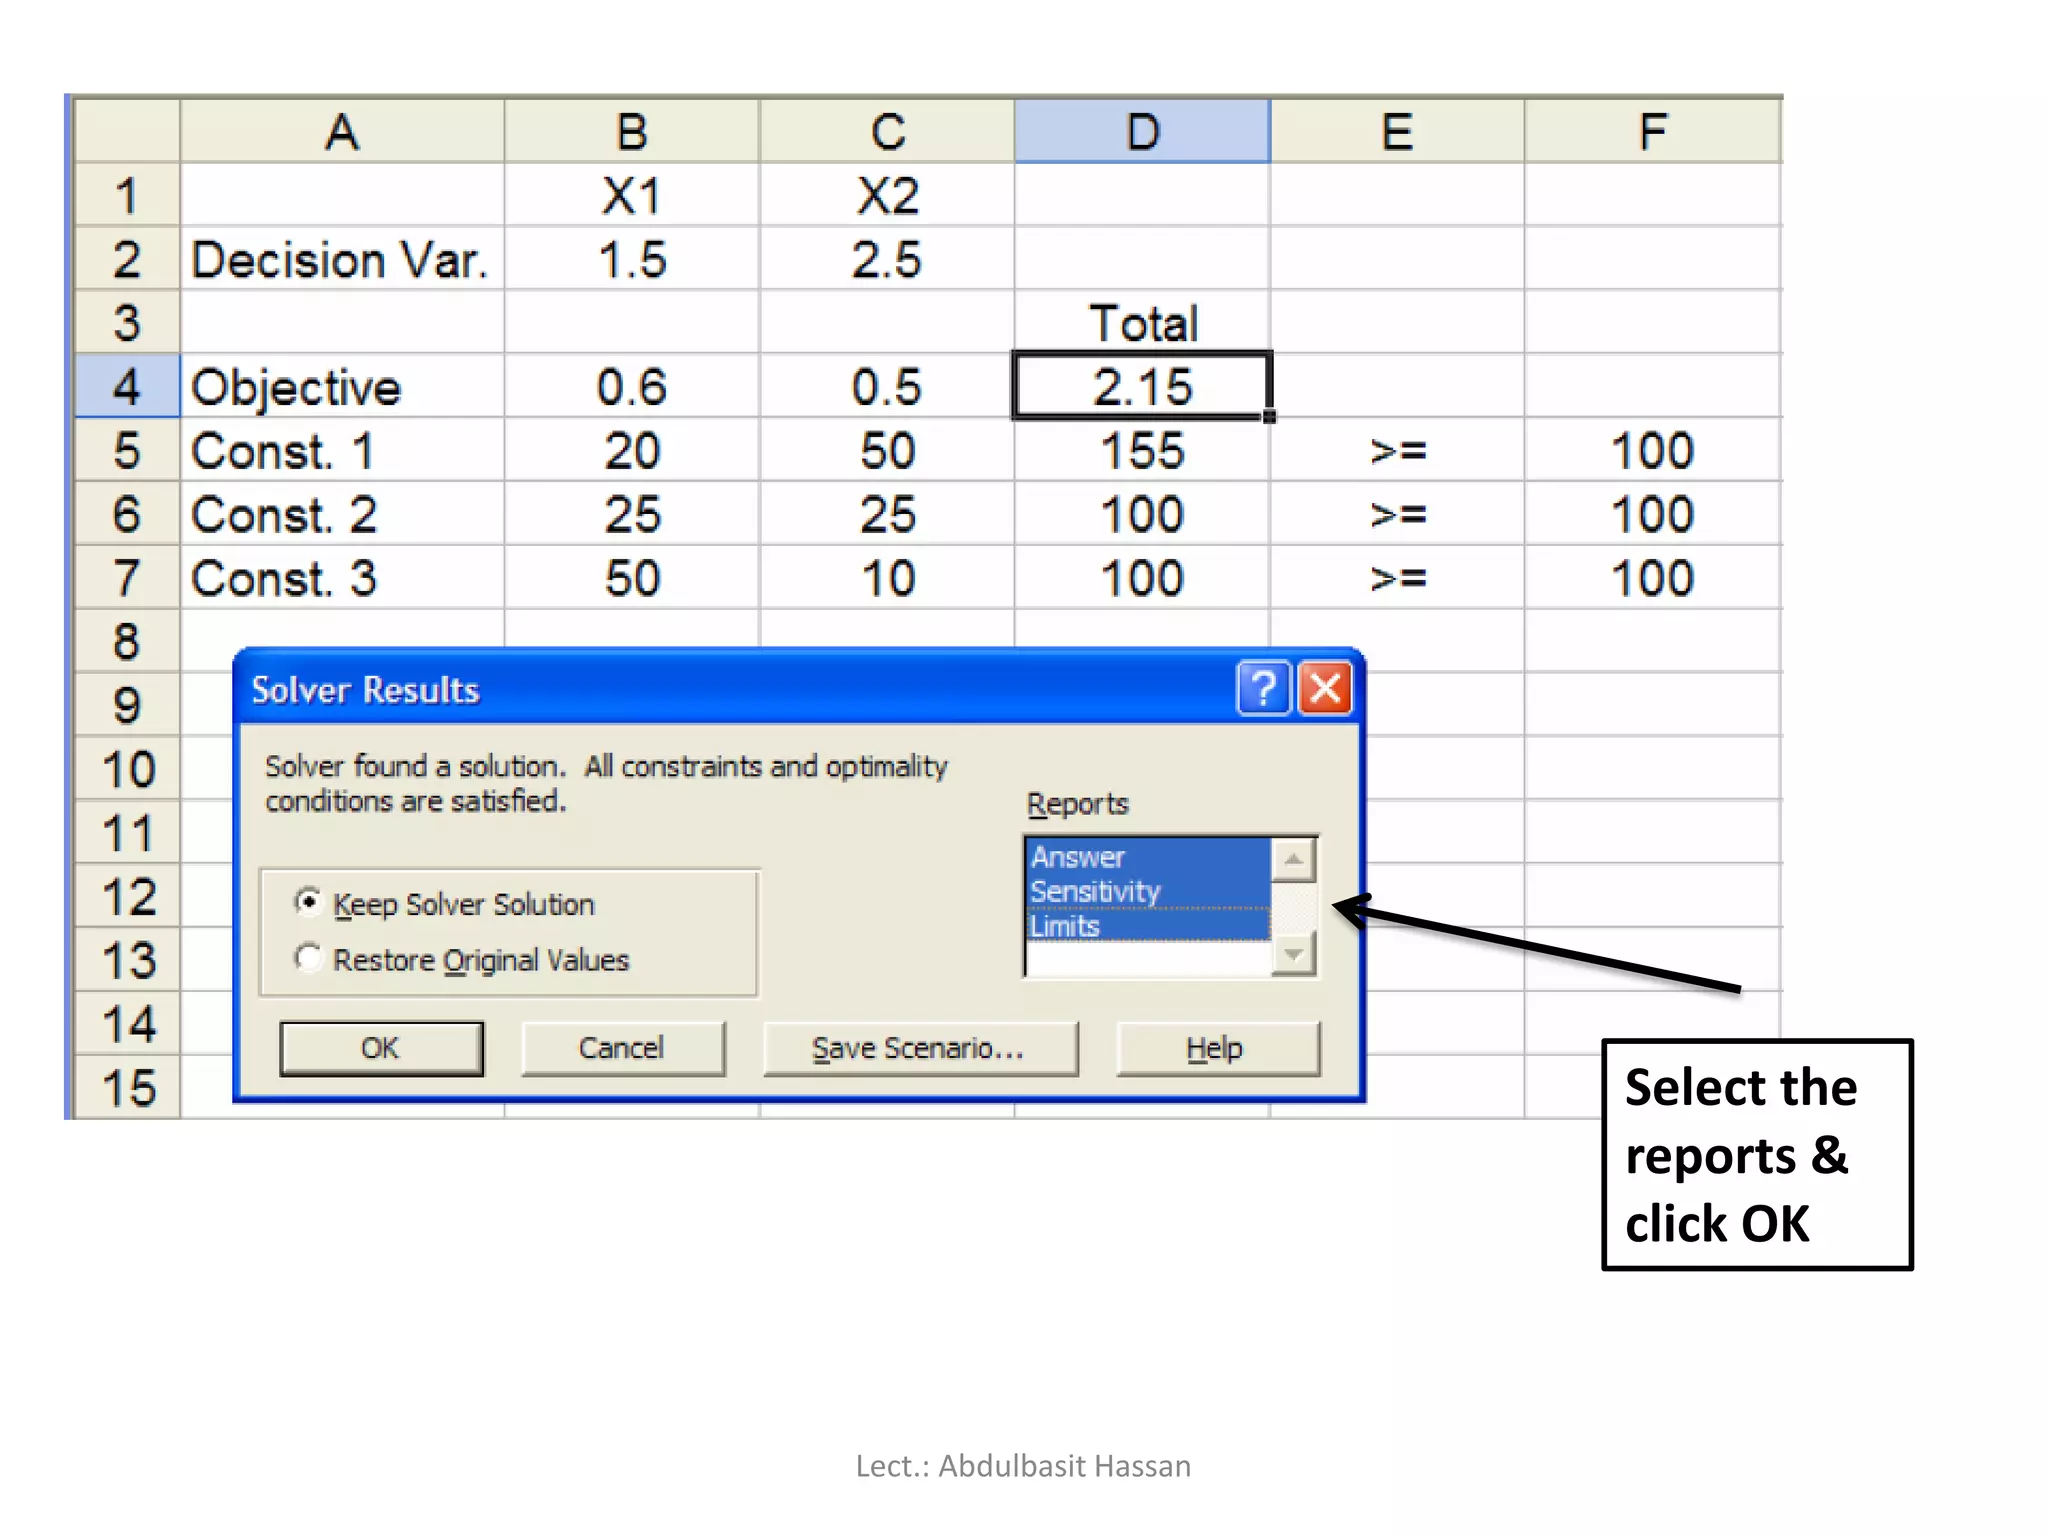Select Sensitivity report in list
2048x1536 pixels.
[1149, 890]
